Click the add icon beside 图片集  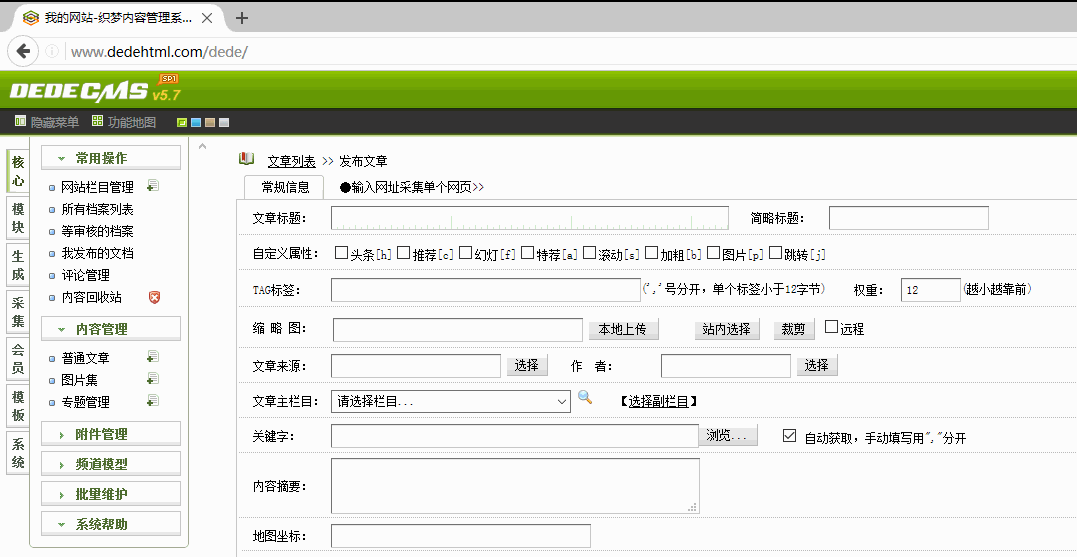[x=153, y=378]
